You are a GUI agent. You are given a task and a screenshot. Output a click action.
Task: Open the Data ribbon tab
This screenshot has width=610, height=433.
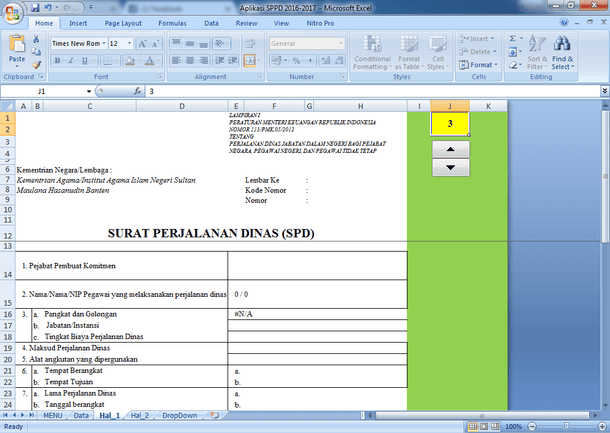(211, 23)
